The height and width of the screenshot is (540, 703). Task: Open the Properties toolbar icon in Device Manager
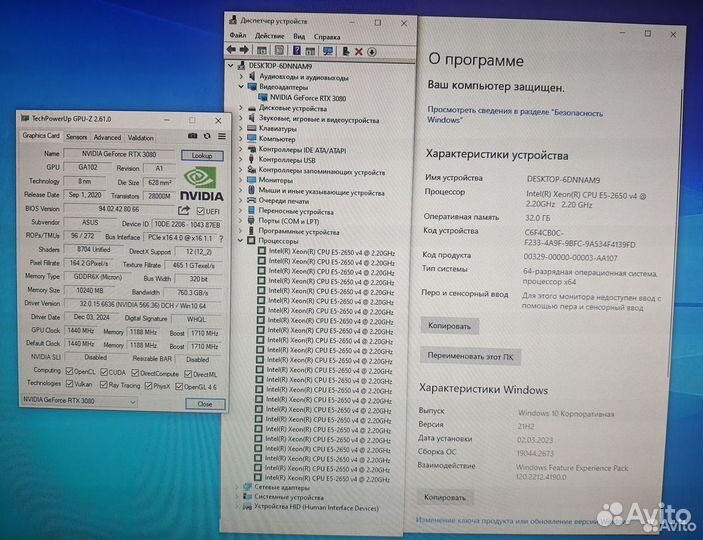click(x=279, y=51)
